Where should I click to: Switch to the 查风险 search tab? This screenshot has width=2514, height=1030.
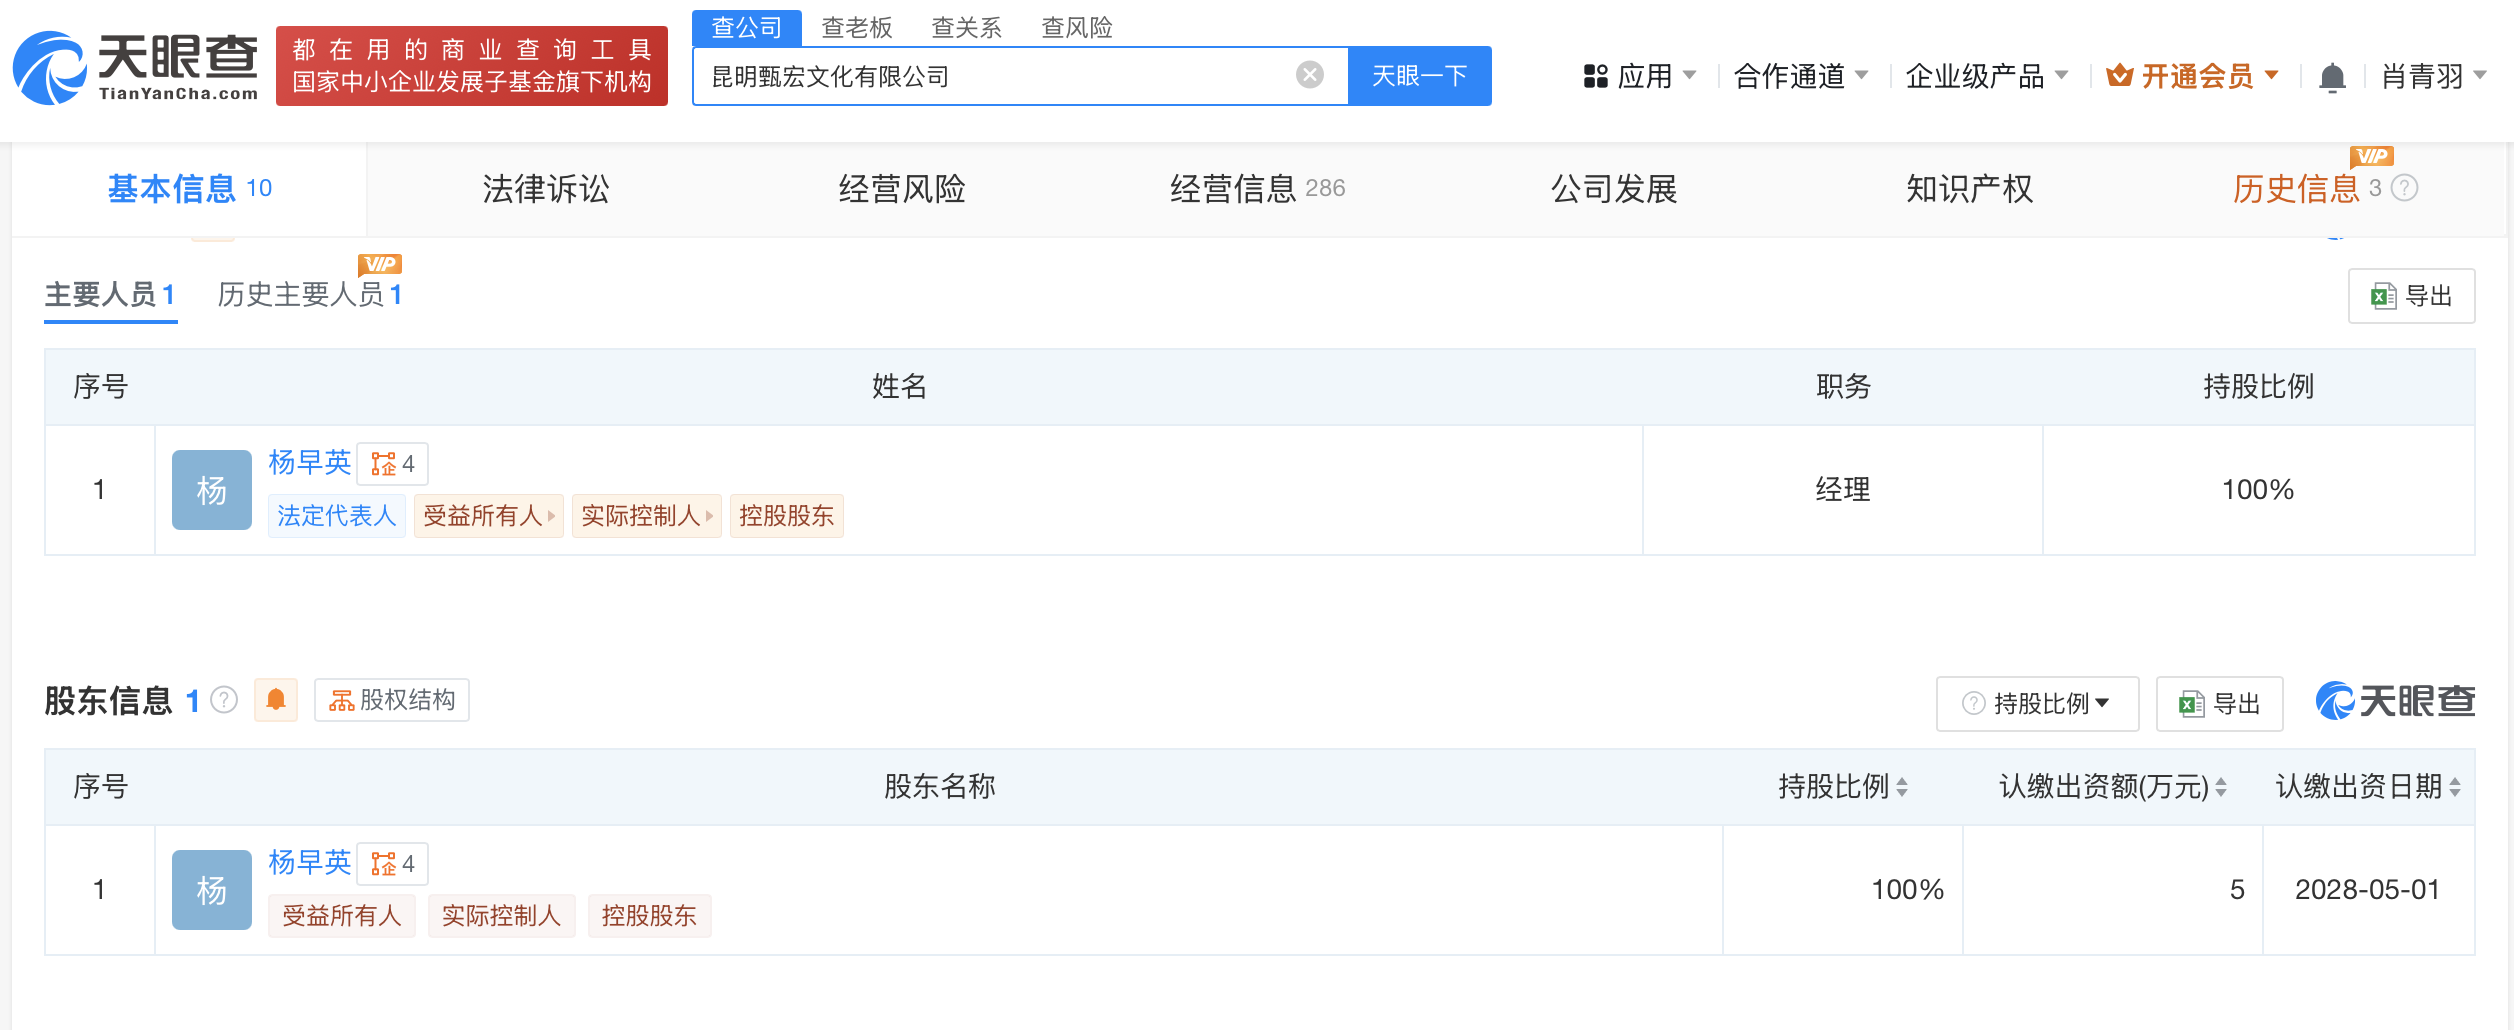click(1077, 28)
